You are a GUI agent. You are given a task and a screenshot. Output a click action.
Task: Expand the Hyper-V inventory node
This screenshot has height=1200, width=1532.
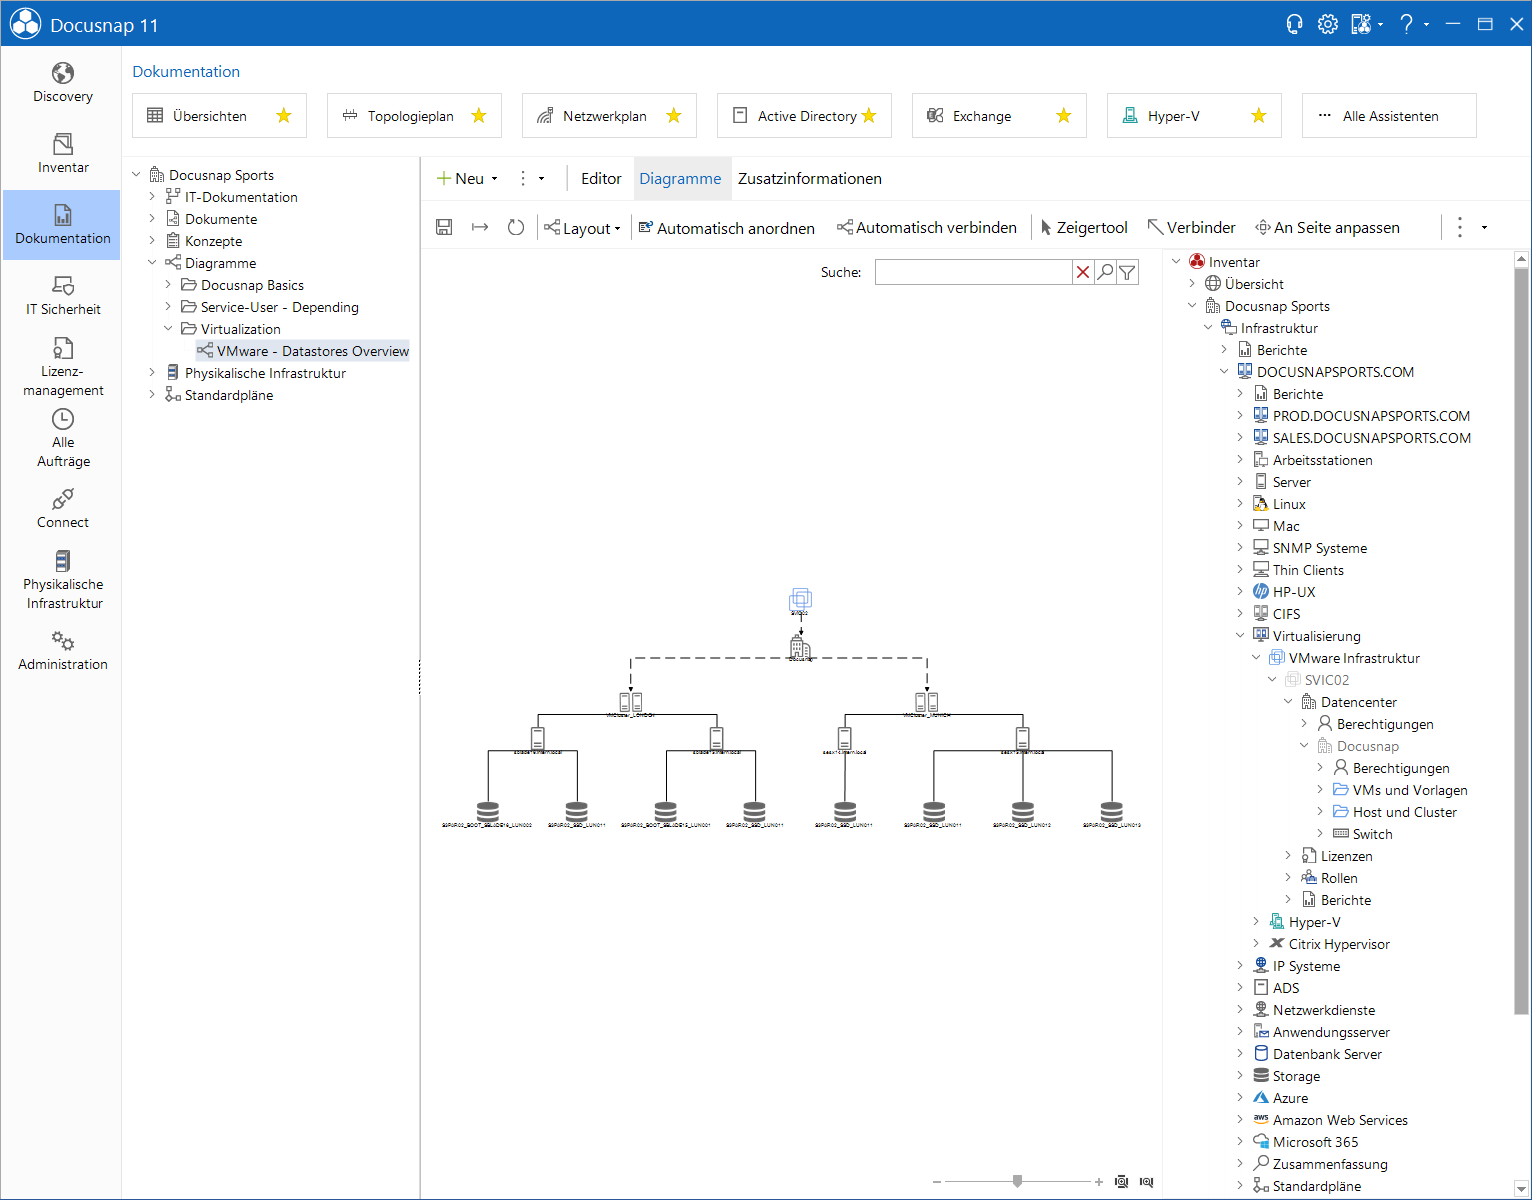click(1256, 922)
